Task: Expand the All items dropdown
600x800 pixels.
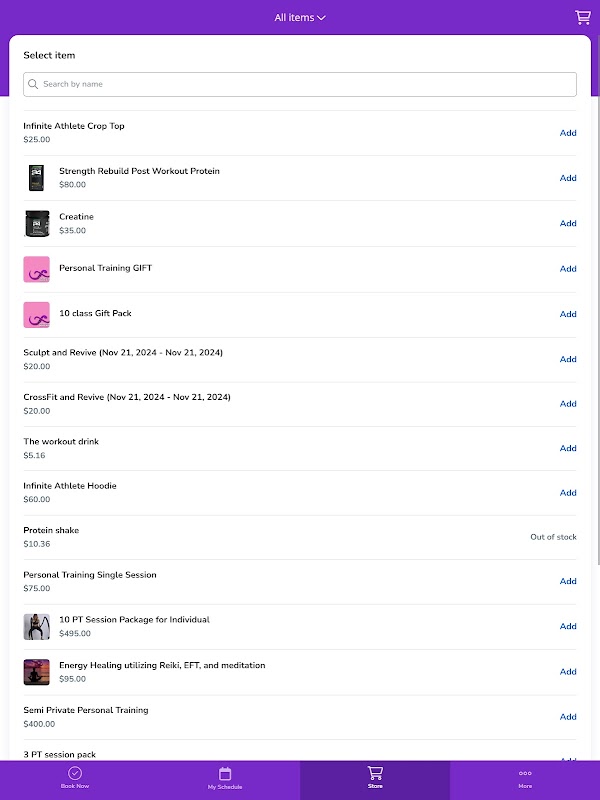Action: coord(300,18)
